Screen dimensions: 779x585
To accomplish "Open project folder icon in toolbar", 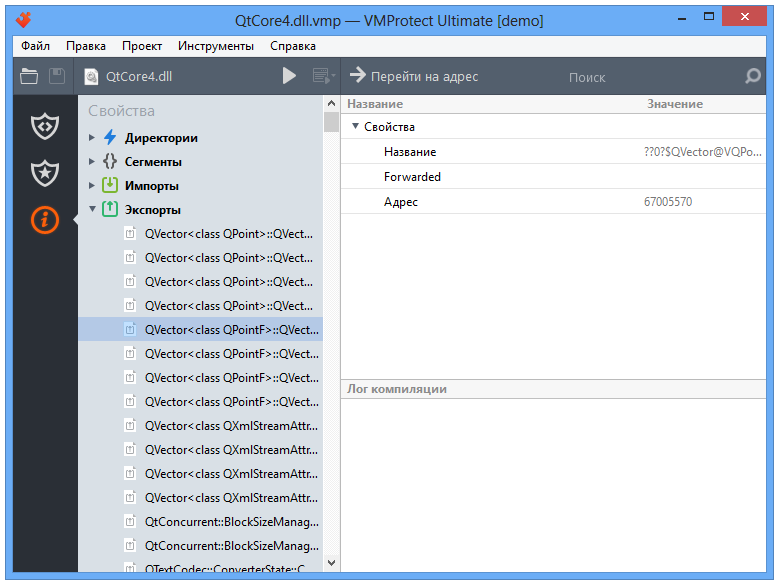I will tap(29, 76).
